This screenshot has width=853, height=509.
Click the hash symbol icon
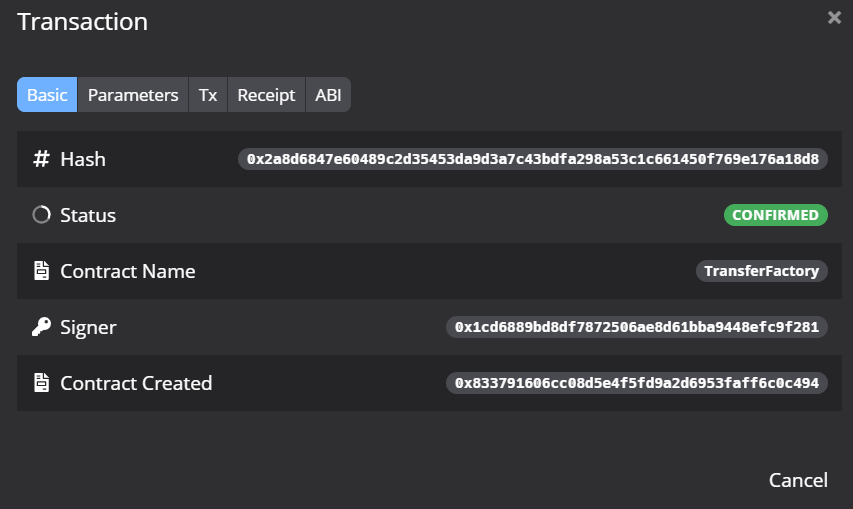[41, 159]
